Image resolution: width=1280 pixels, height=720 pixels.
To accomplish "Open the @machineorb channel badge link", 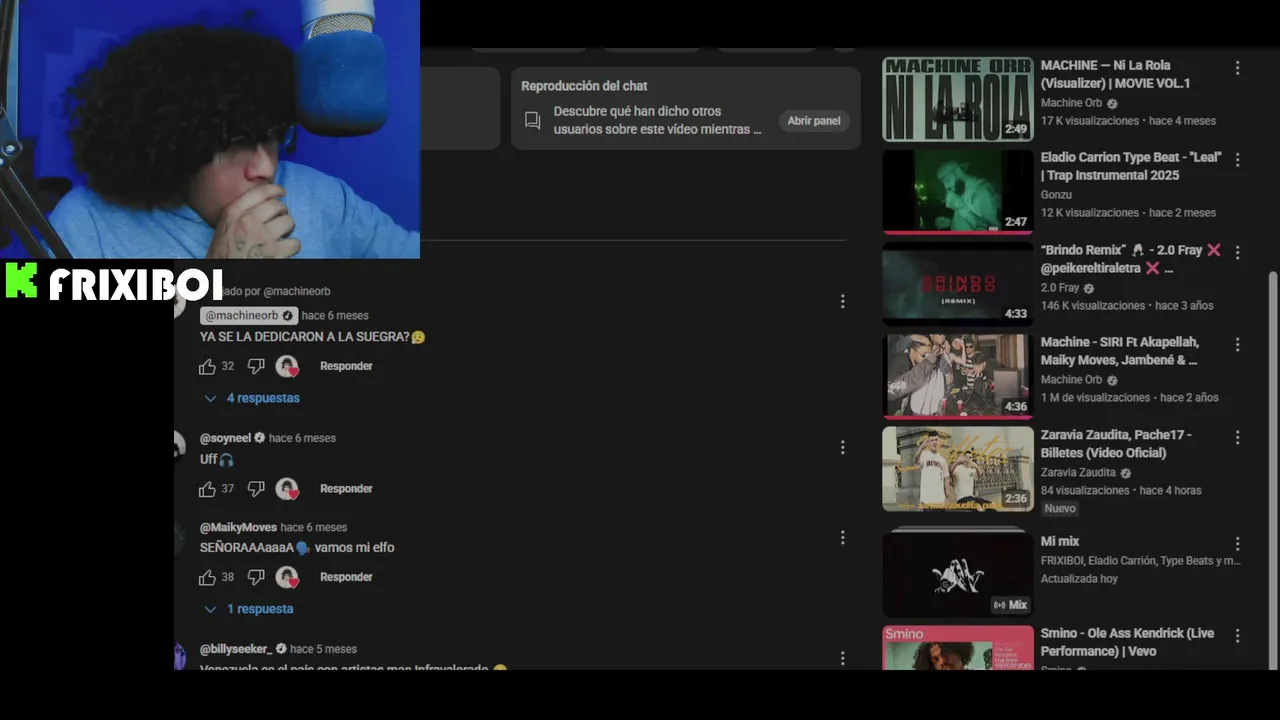I will click(248, 316).
